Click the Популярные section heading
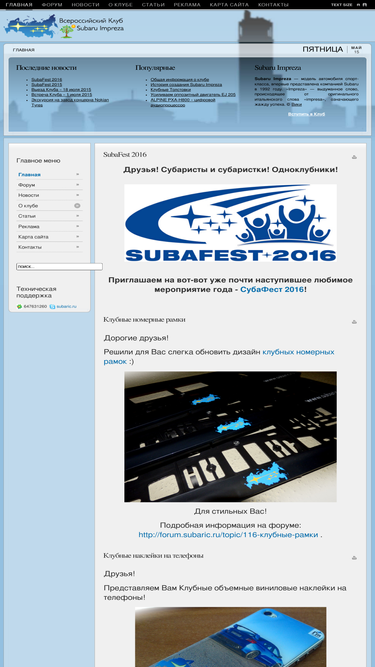 click(155, 68)
